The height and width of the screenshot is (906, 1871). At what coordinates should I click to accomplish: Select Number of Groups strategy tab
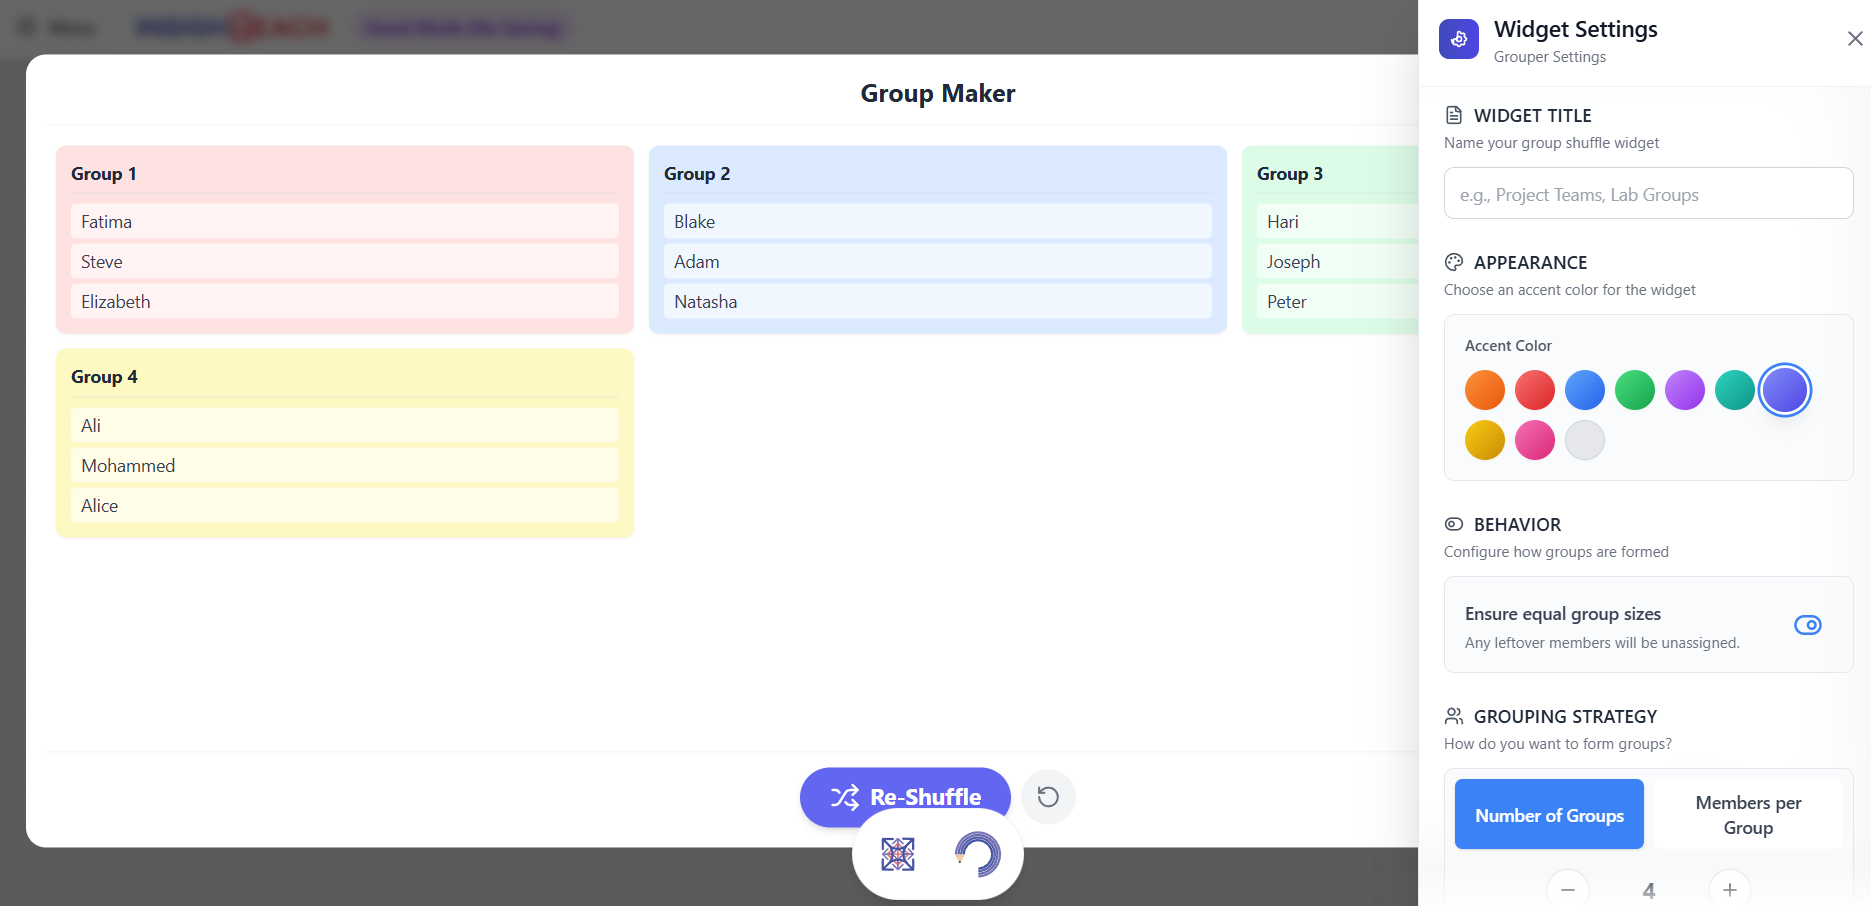click(x=1549, y=815)
